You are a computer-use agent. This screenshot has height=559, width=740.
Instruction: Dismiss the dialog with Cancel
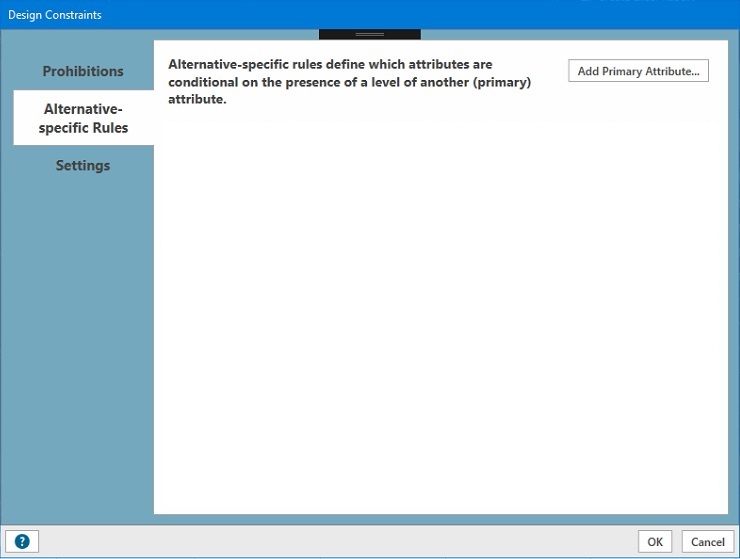click(x=707, y=542)
